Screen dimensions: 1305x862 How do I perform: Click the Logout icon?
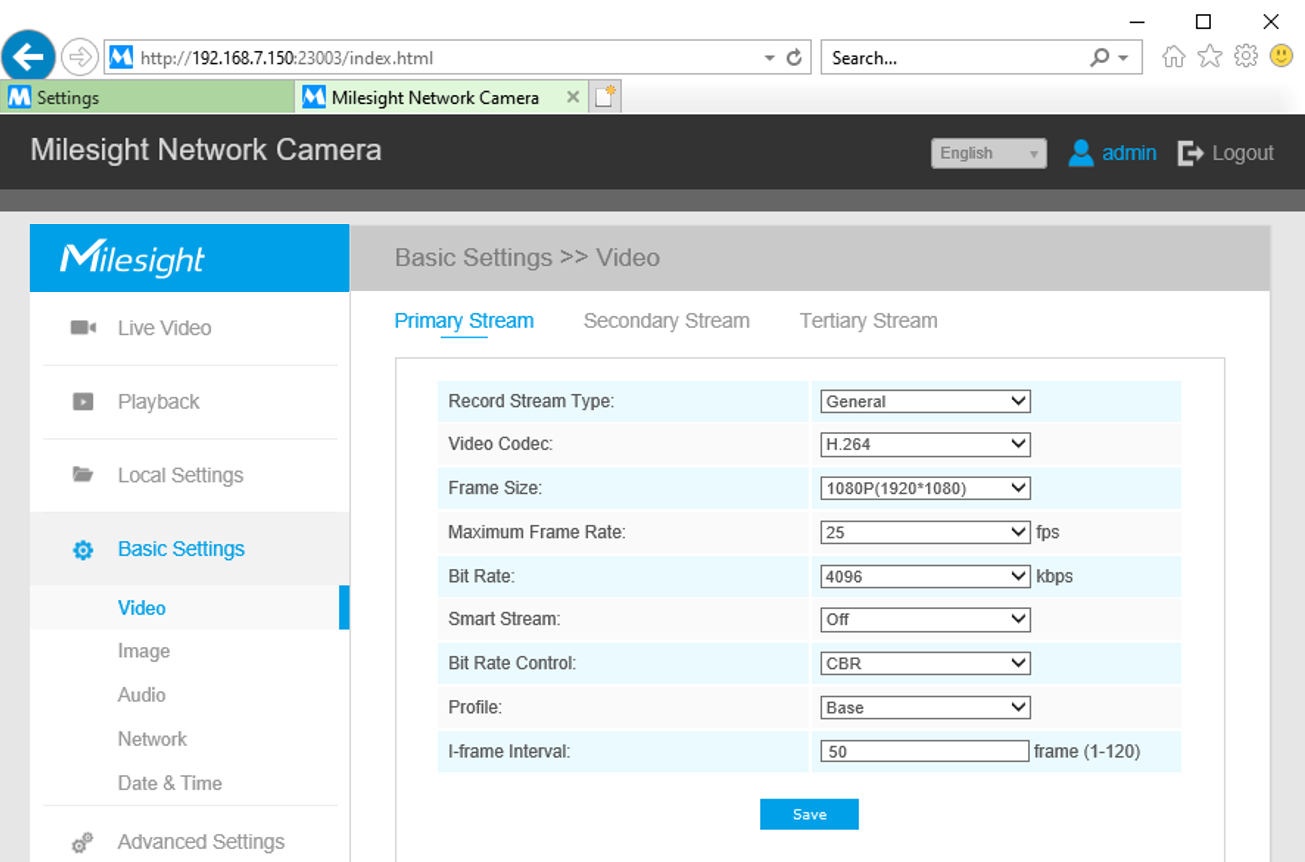[x=1190, y=153]
